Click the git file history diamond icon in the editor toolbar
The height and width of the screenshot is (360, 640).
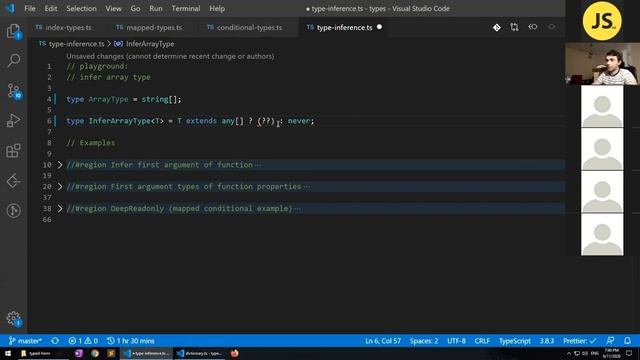pos(496,27)
